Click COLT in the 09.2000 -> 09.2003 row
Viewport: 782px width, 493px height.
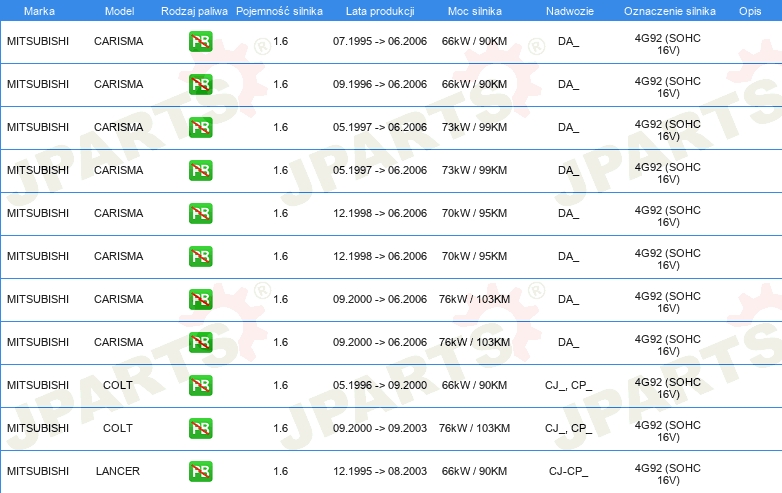point(118,428)
